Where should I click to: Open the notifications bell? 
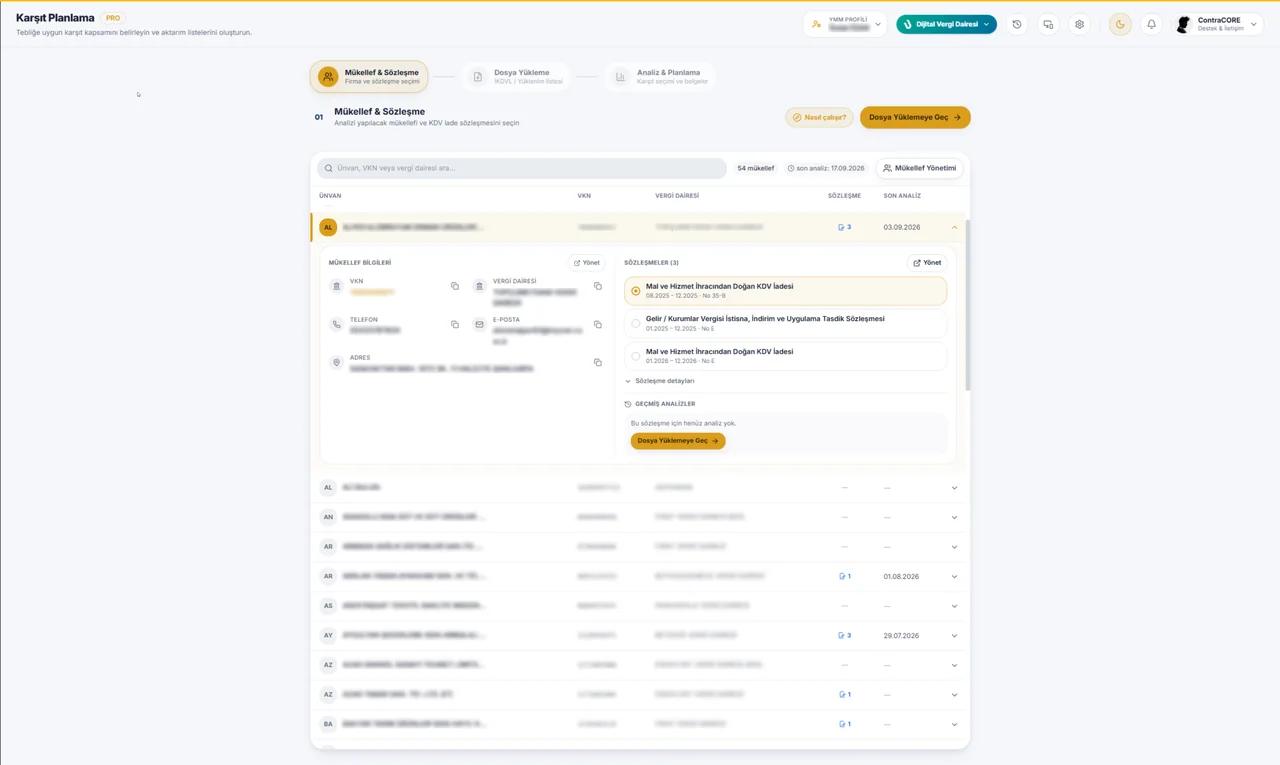[x=1151, y=25]
